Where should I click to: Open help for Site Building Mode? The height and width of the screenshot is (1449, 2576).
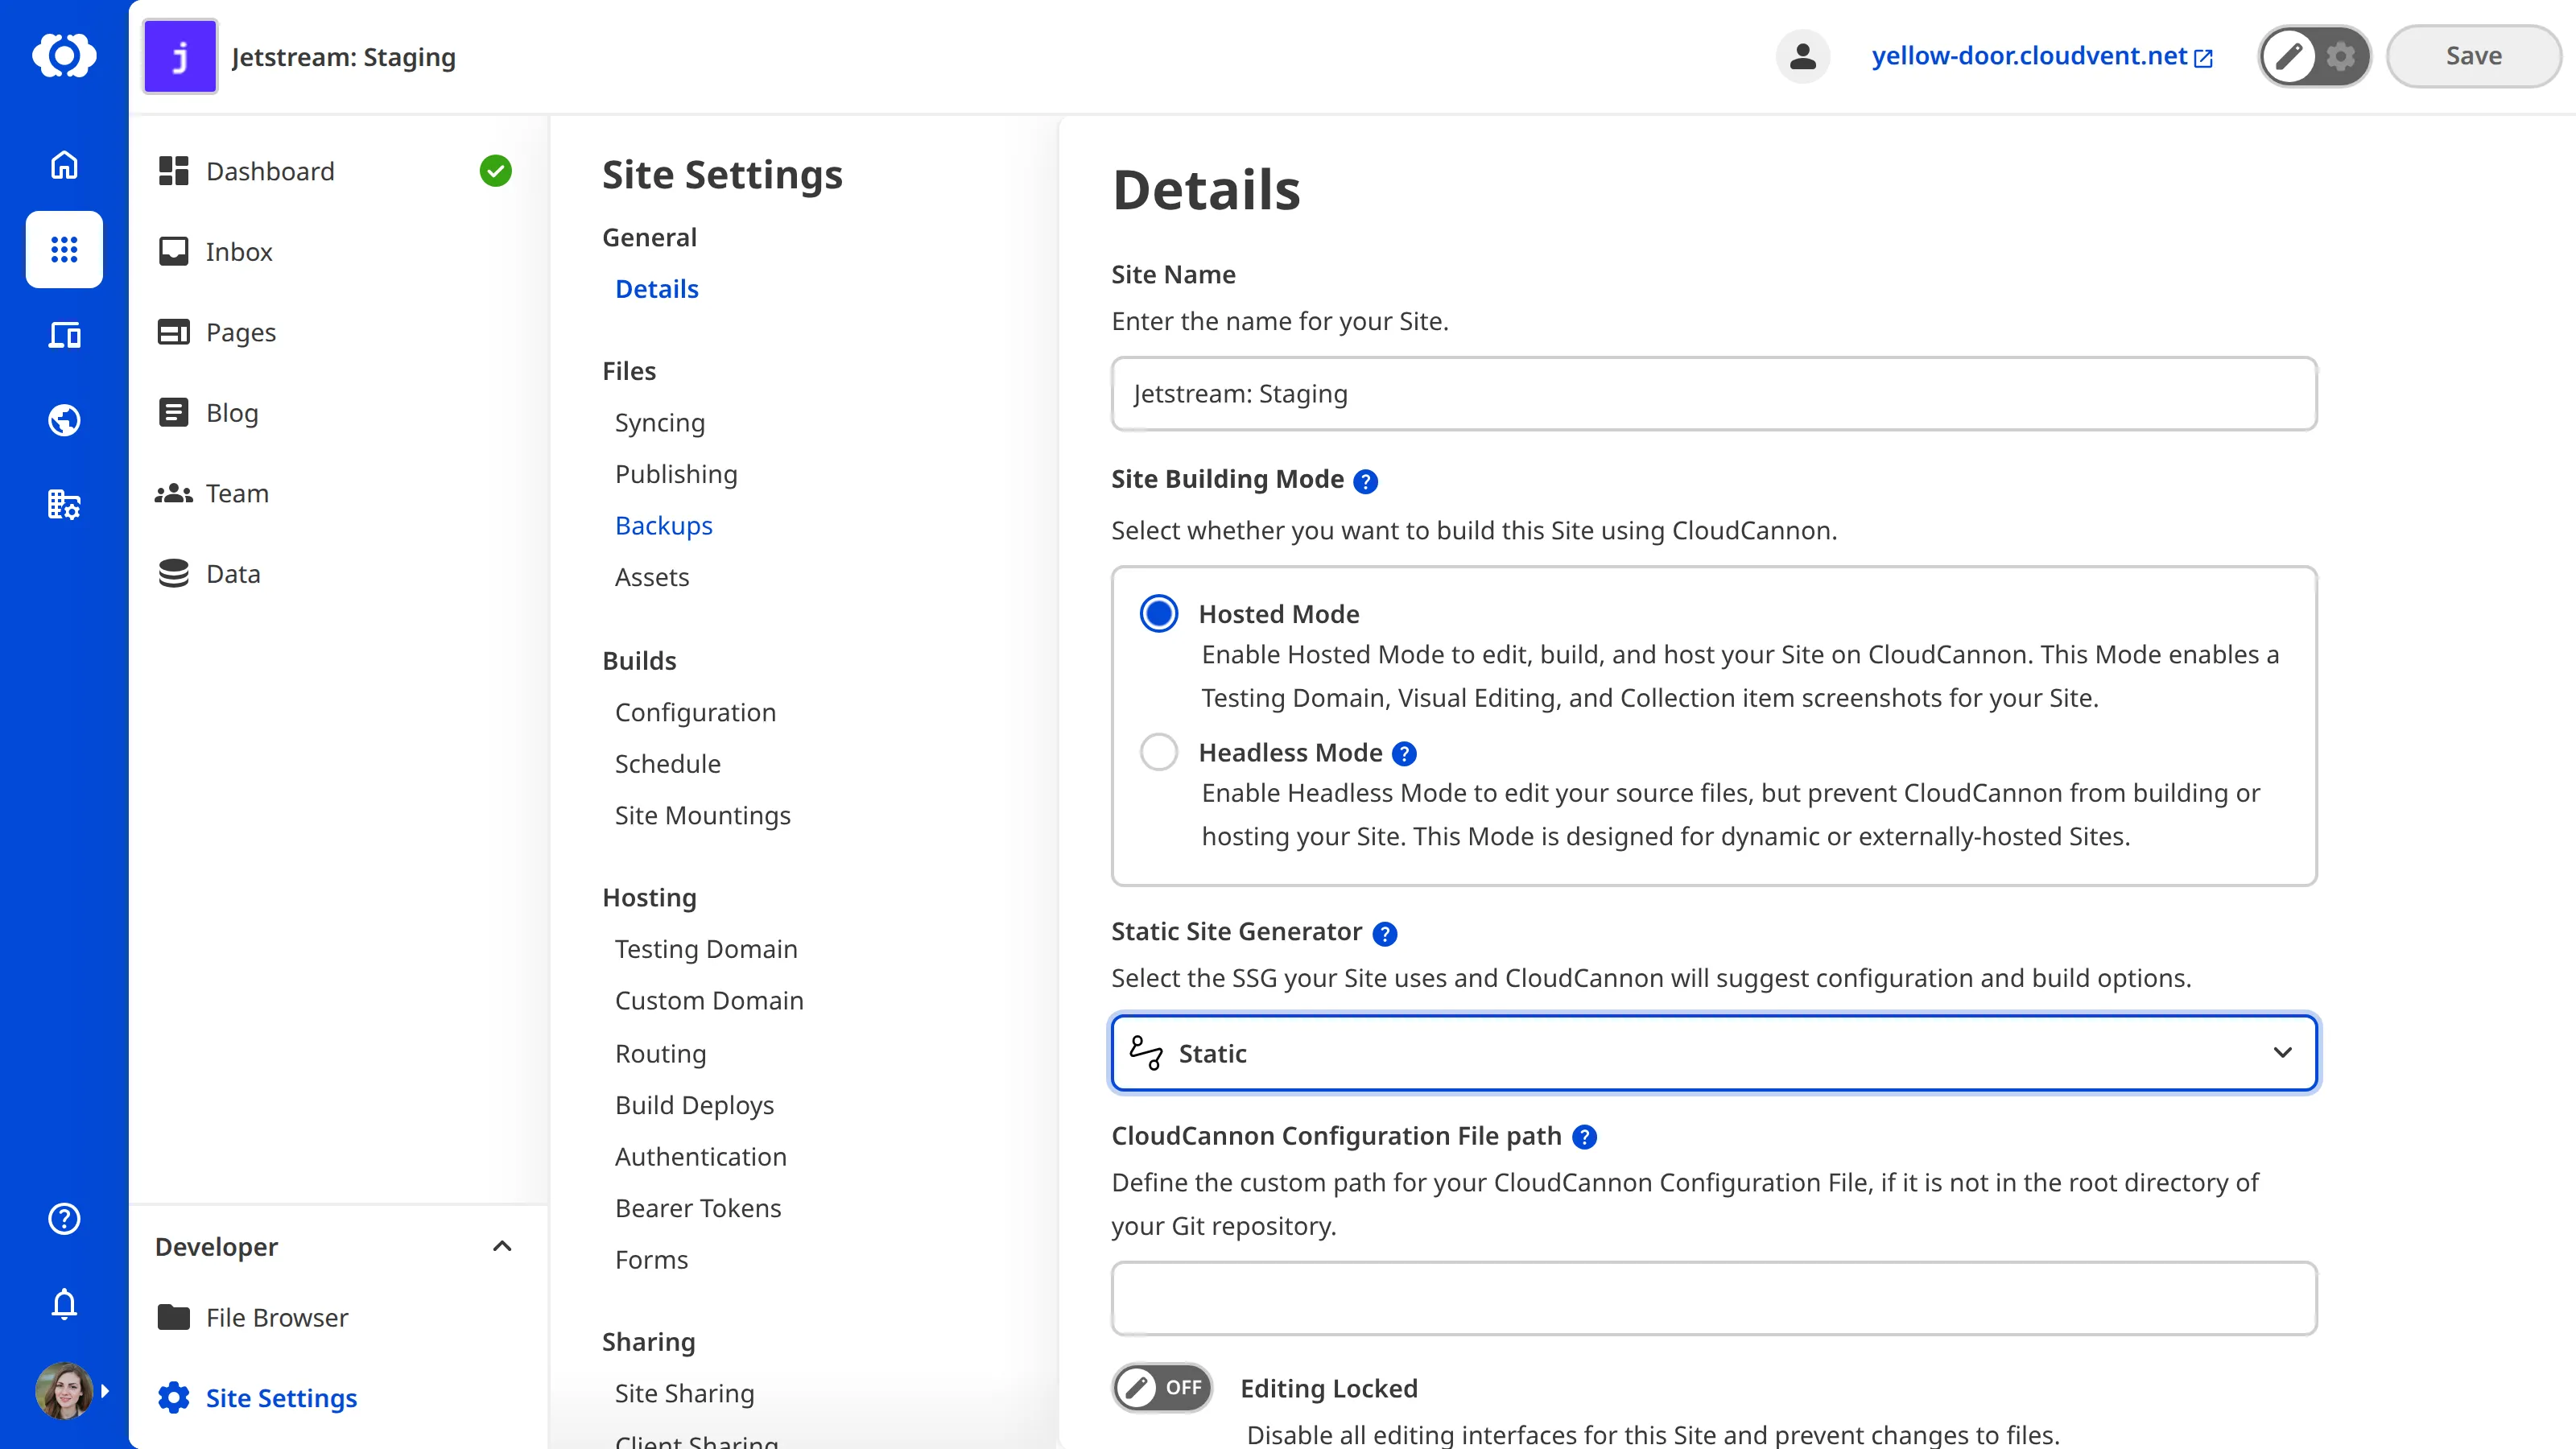click(1365, 481)
